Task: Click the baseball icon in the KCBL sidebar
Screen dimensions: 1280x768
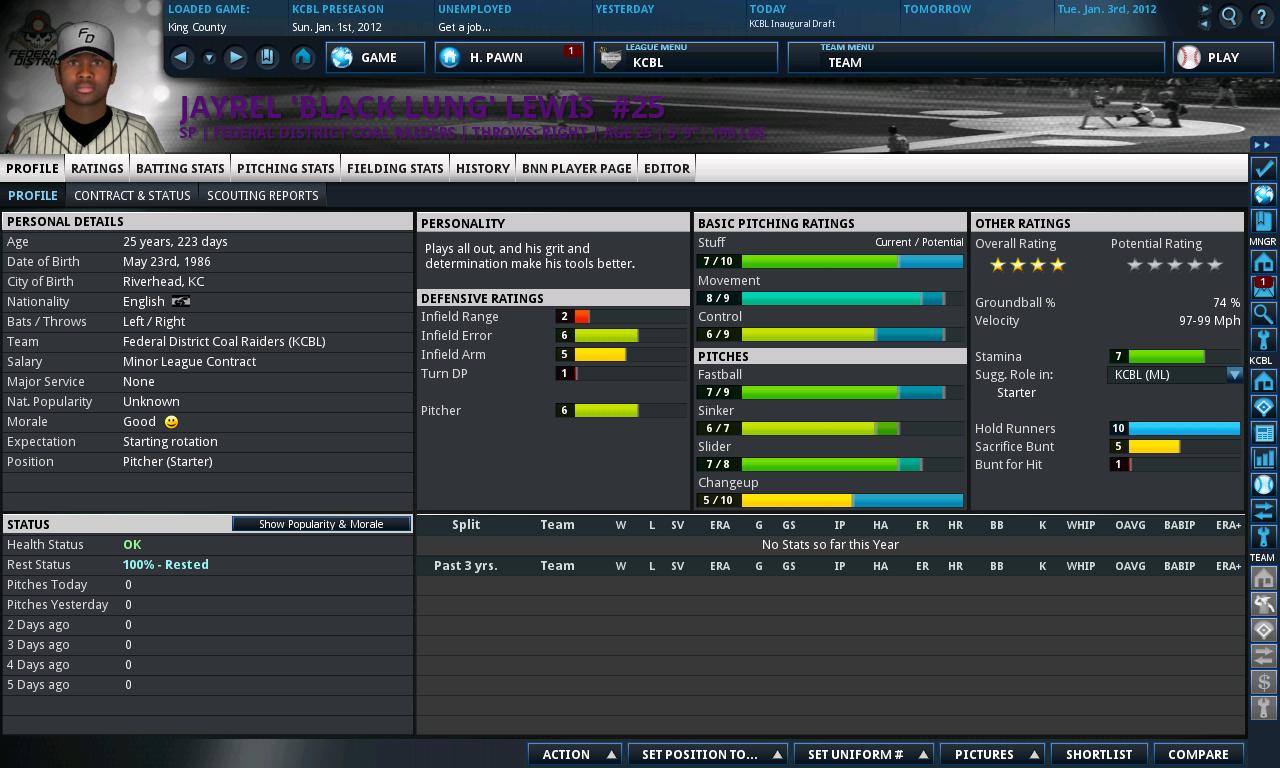Action: coord(1263,482)
